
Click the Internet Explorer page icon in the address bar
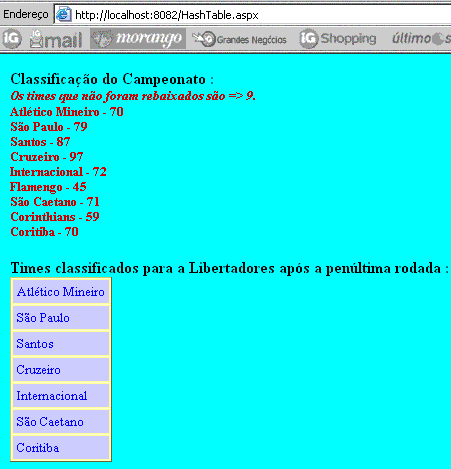point(63,15)
